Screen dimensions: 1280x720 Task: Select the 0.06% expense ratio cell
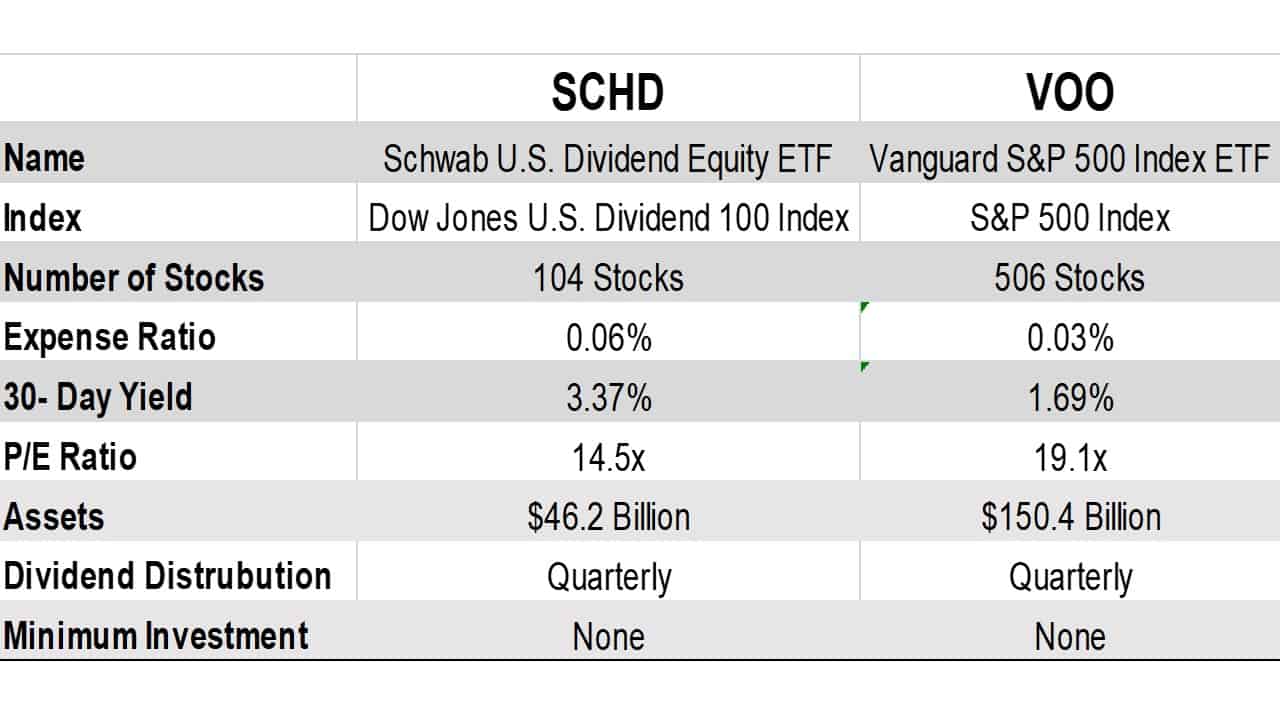point(608,337)
